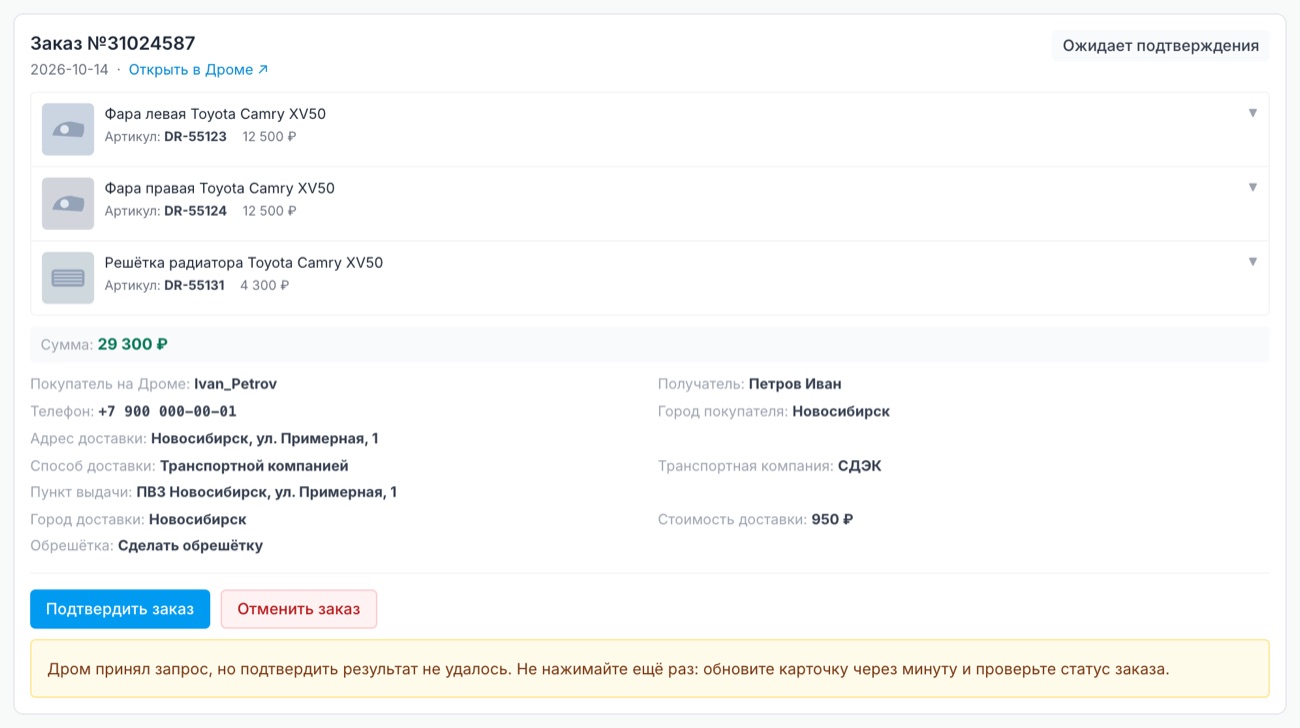Select the order title Заказ №31024587
Image resolution: width=1300 pixels, height=728 pixels.
coord(113,43)
